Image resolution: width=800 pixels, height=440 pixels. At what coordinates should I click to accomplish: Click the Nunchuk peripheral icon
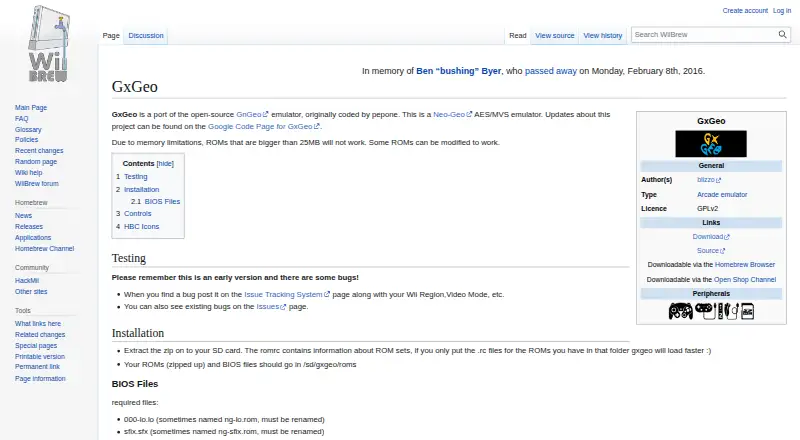[x=731, y=311]
